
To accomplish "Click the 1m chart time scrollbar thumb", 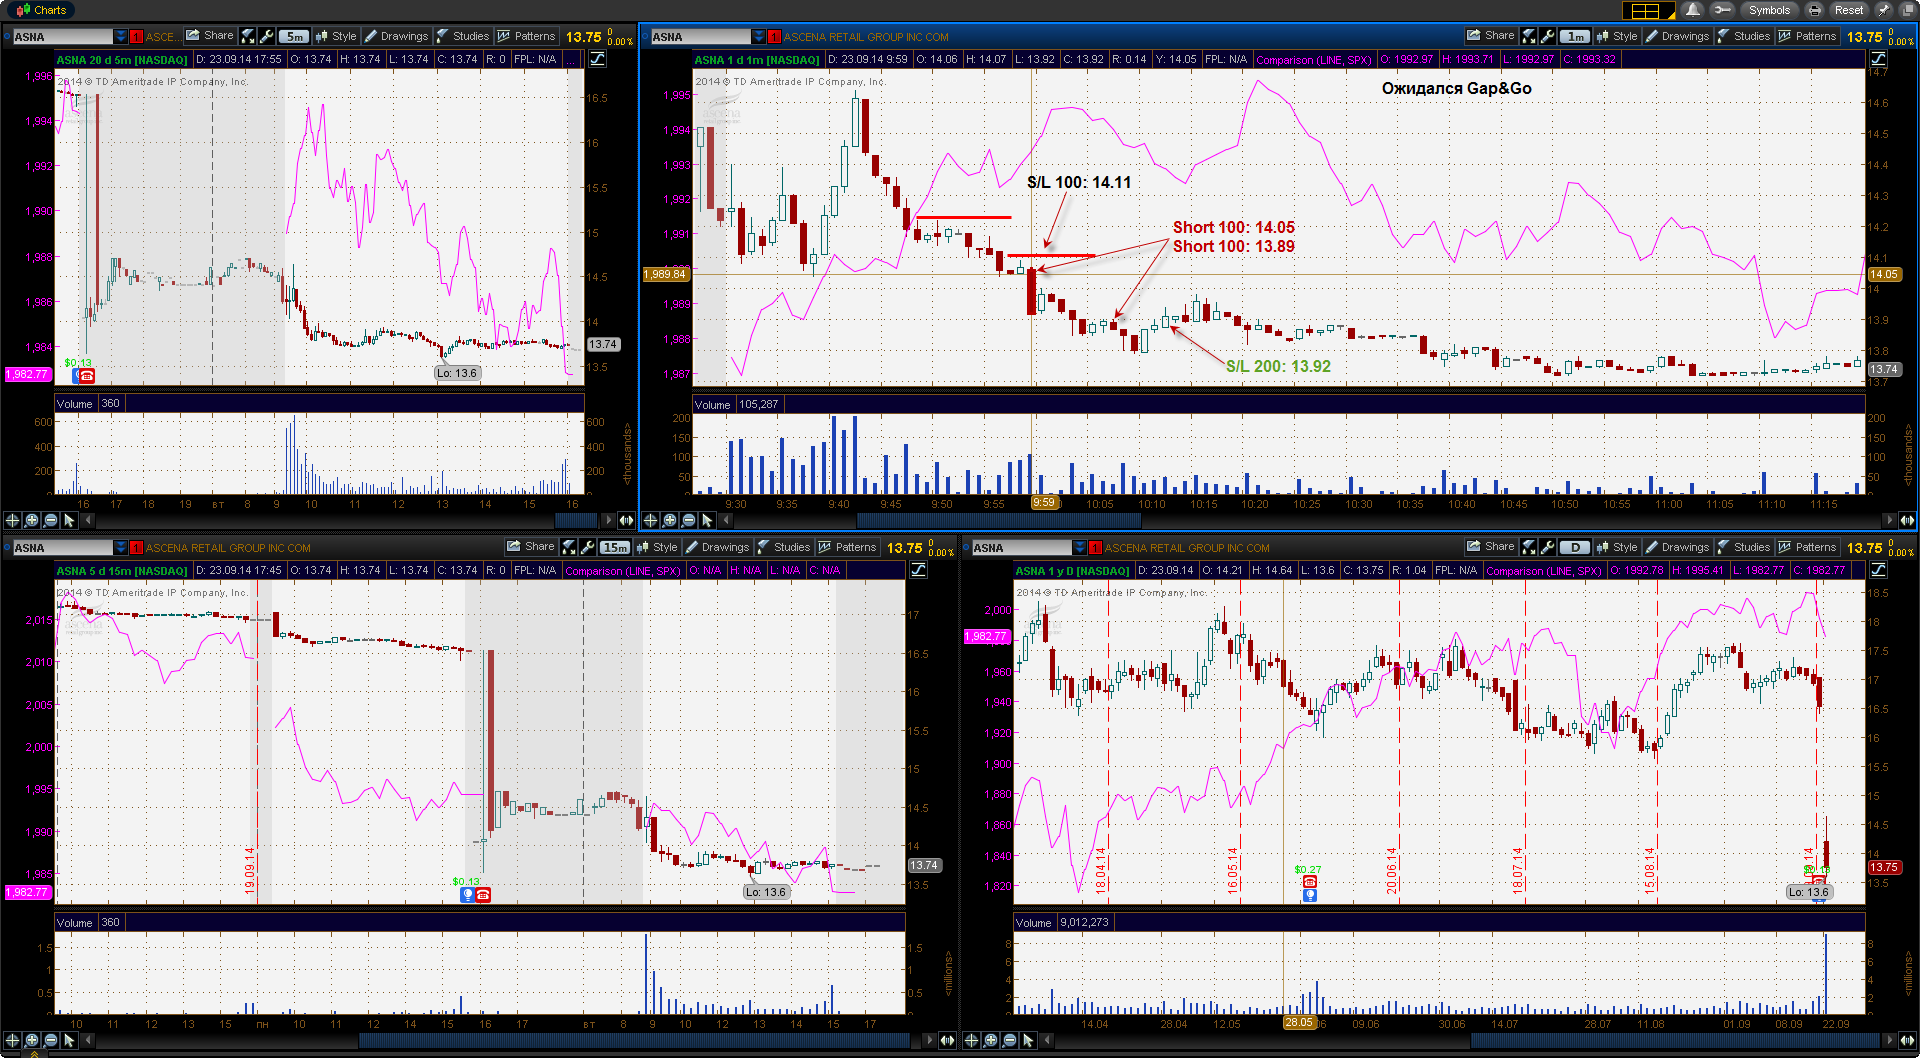I will [x=998, y=520].
